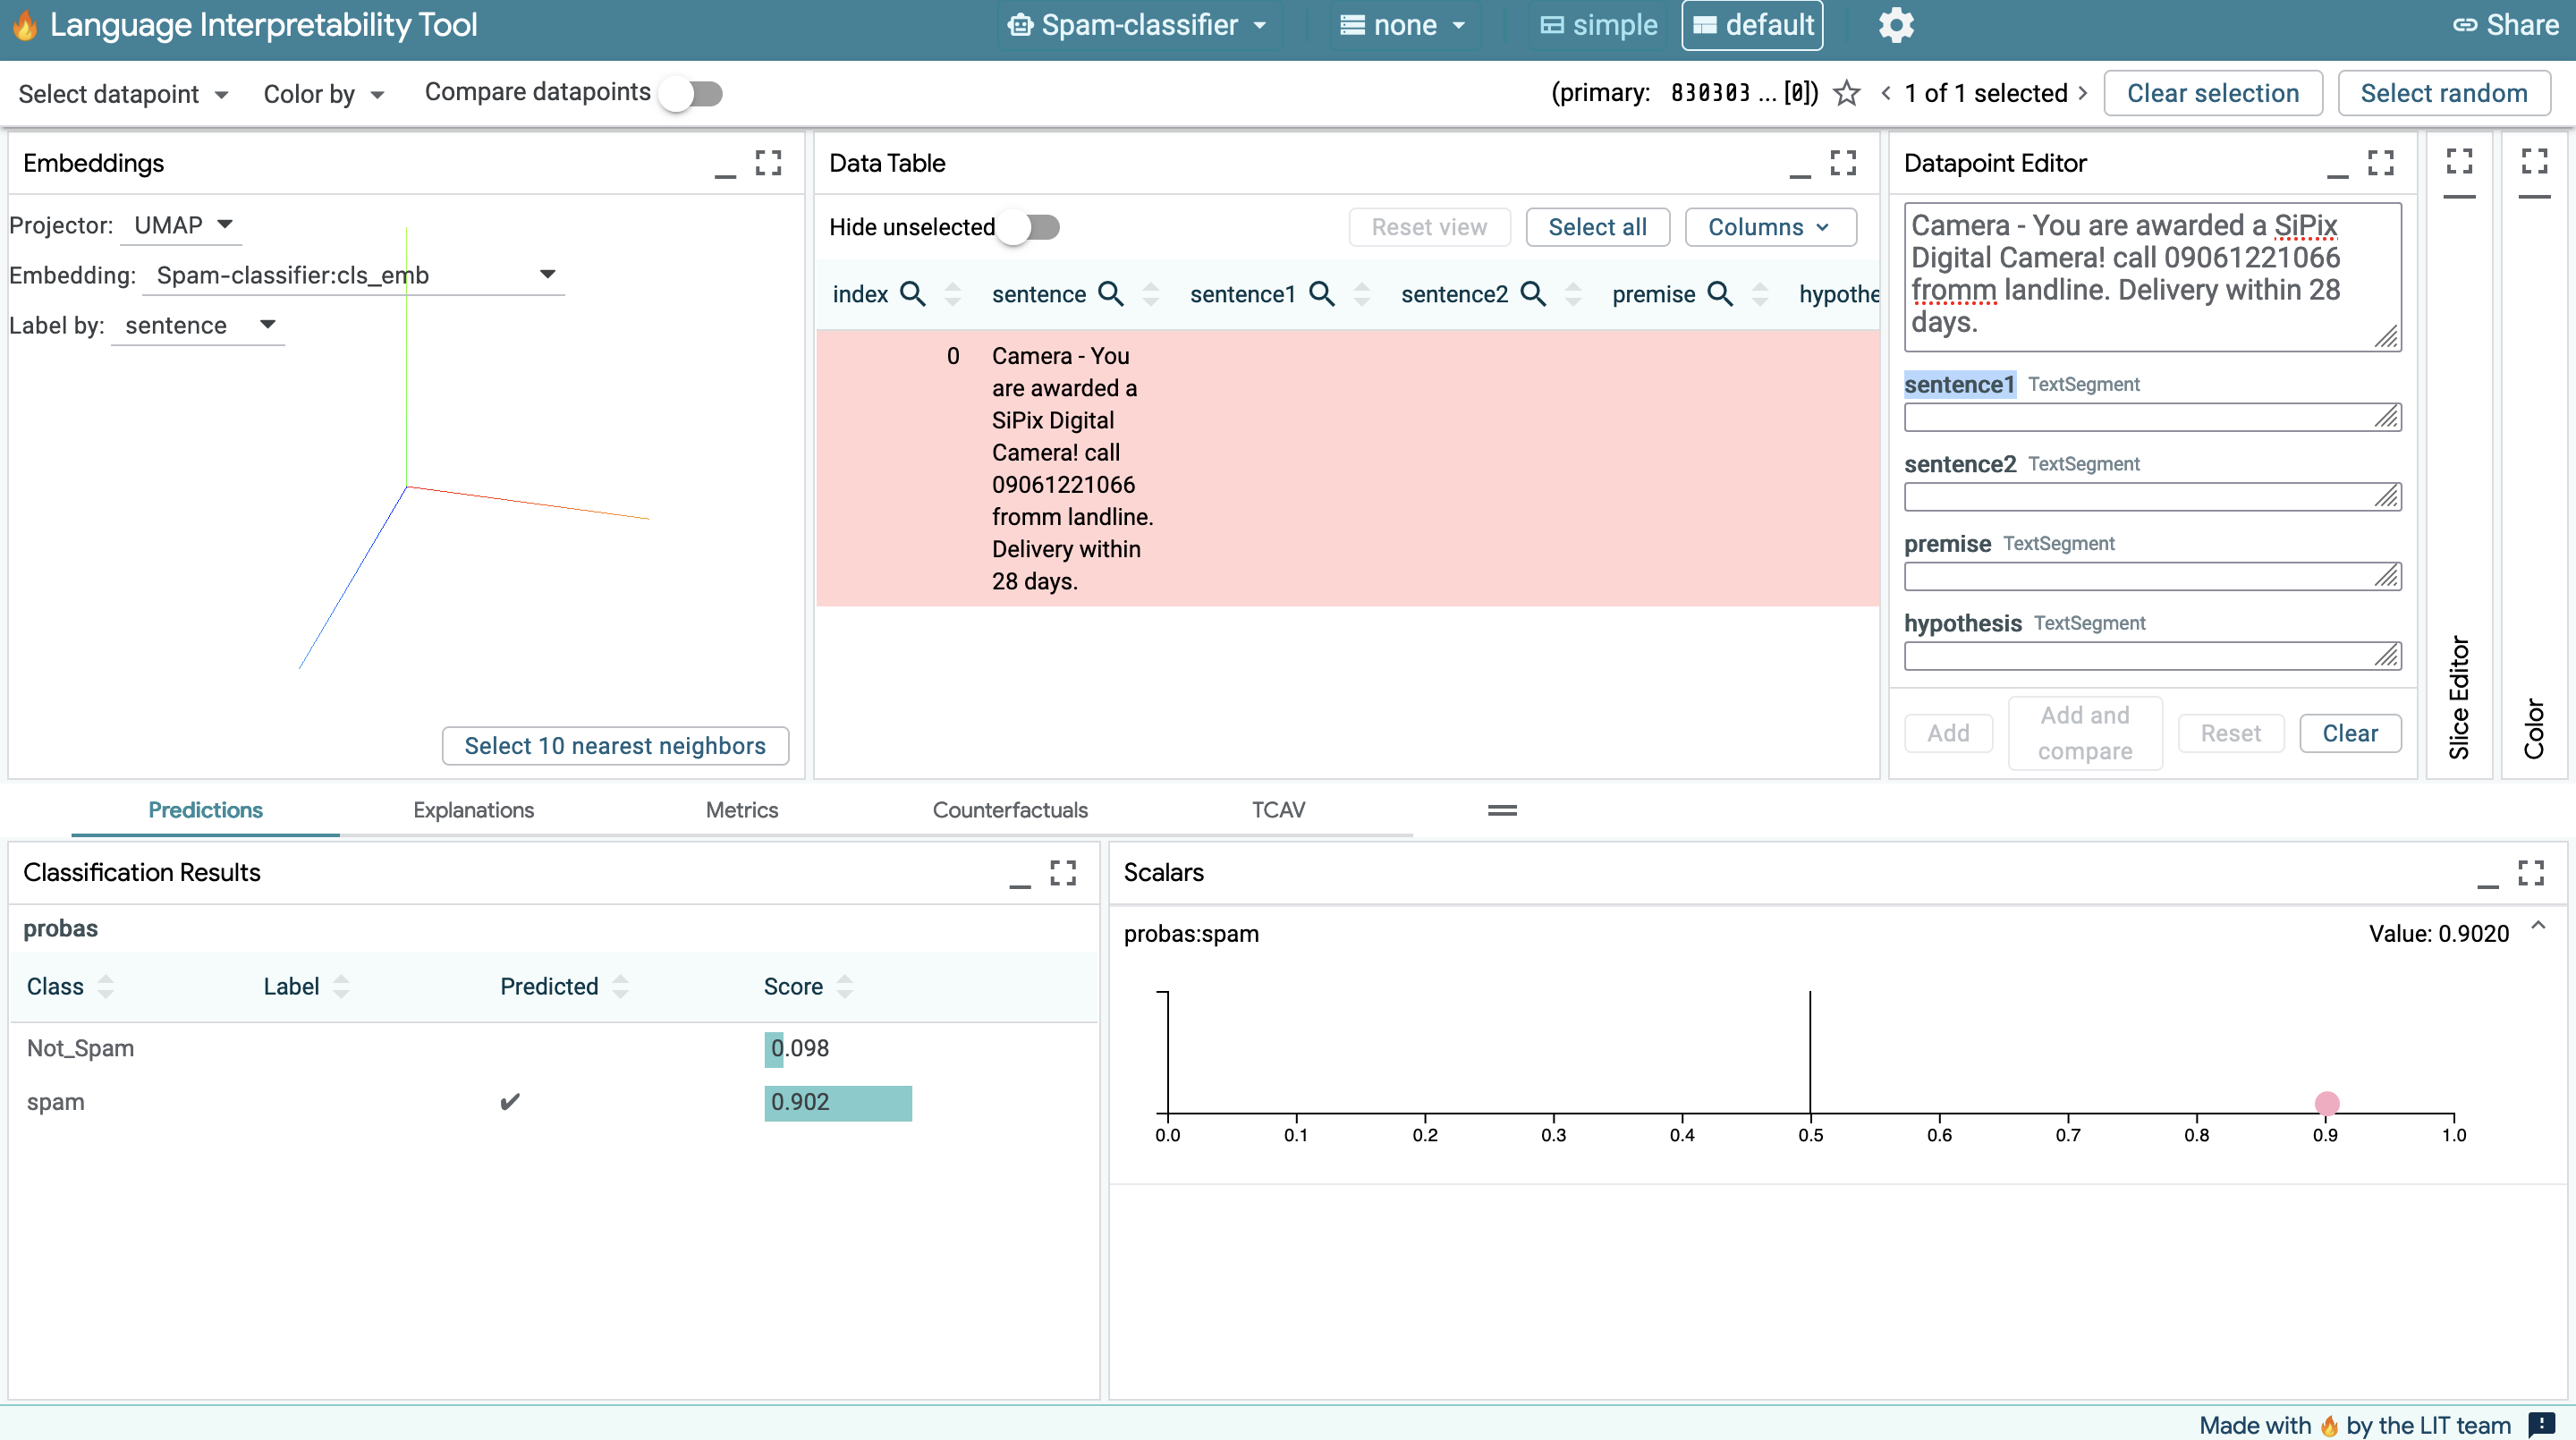Open the Columns dropdown

(1770, 227)
